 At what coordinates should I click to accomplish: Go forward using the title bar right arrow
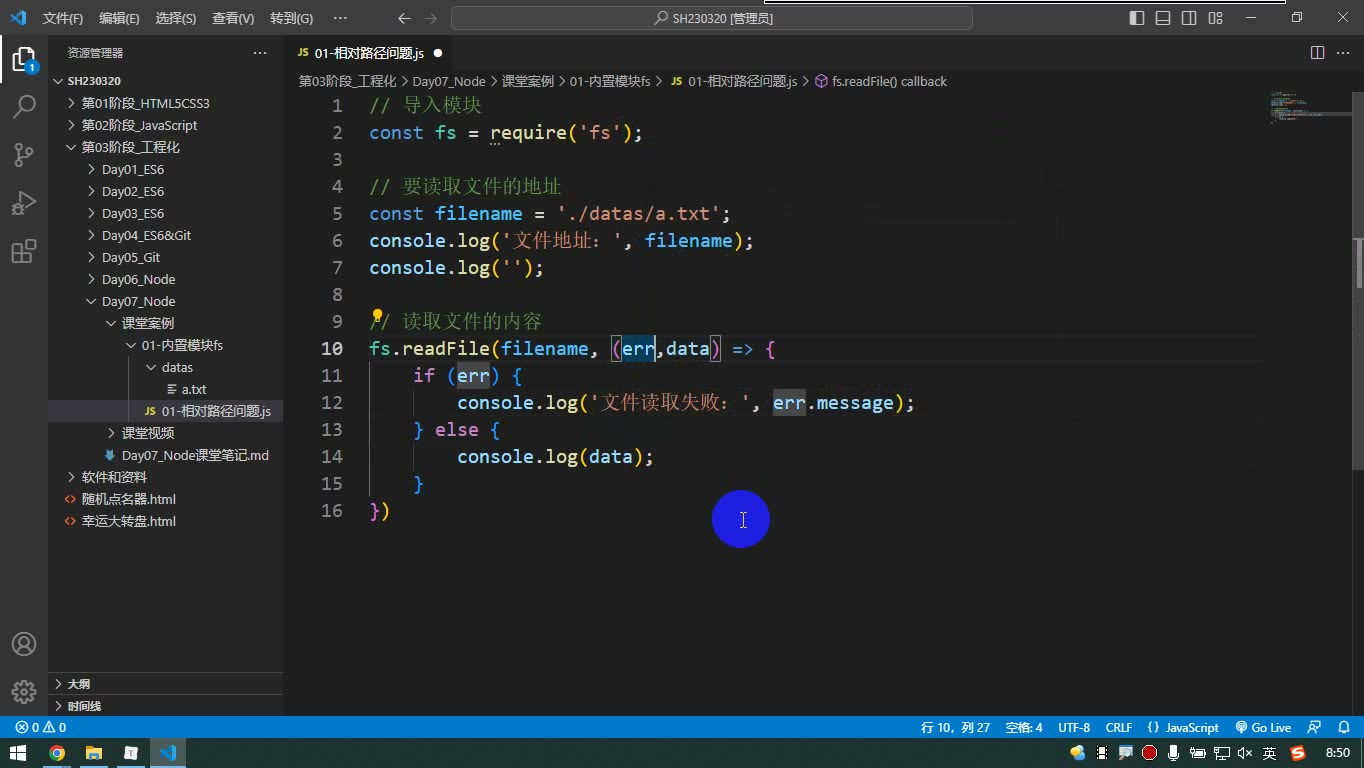click(431, 18)
